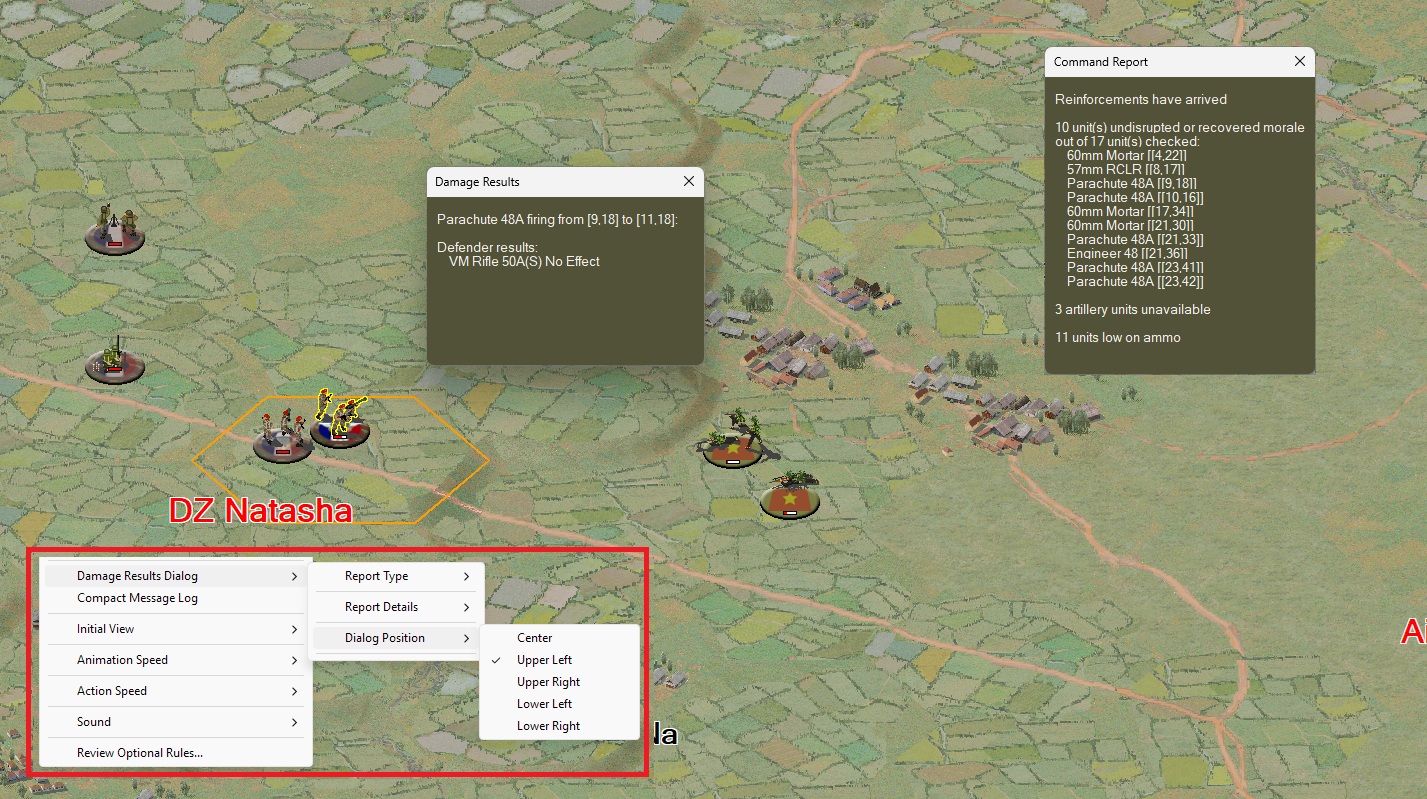
Task: Toggle the Compact Message Log option
Action: 176,598
